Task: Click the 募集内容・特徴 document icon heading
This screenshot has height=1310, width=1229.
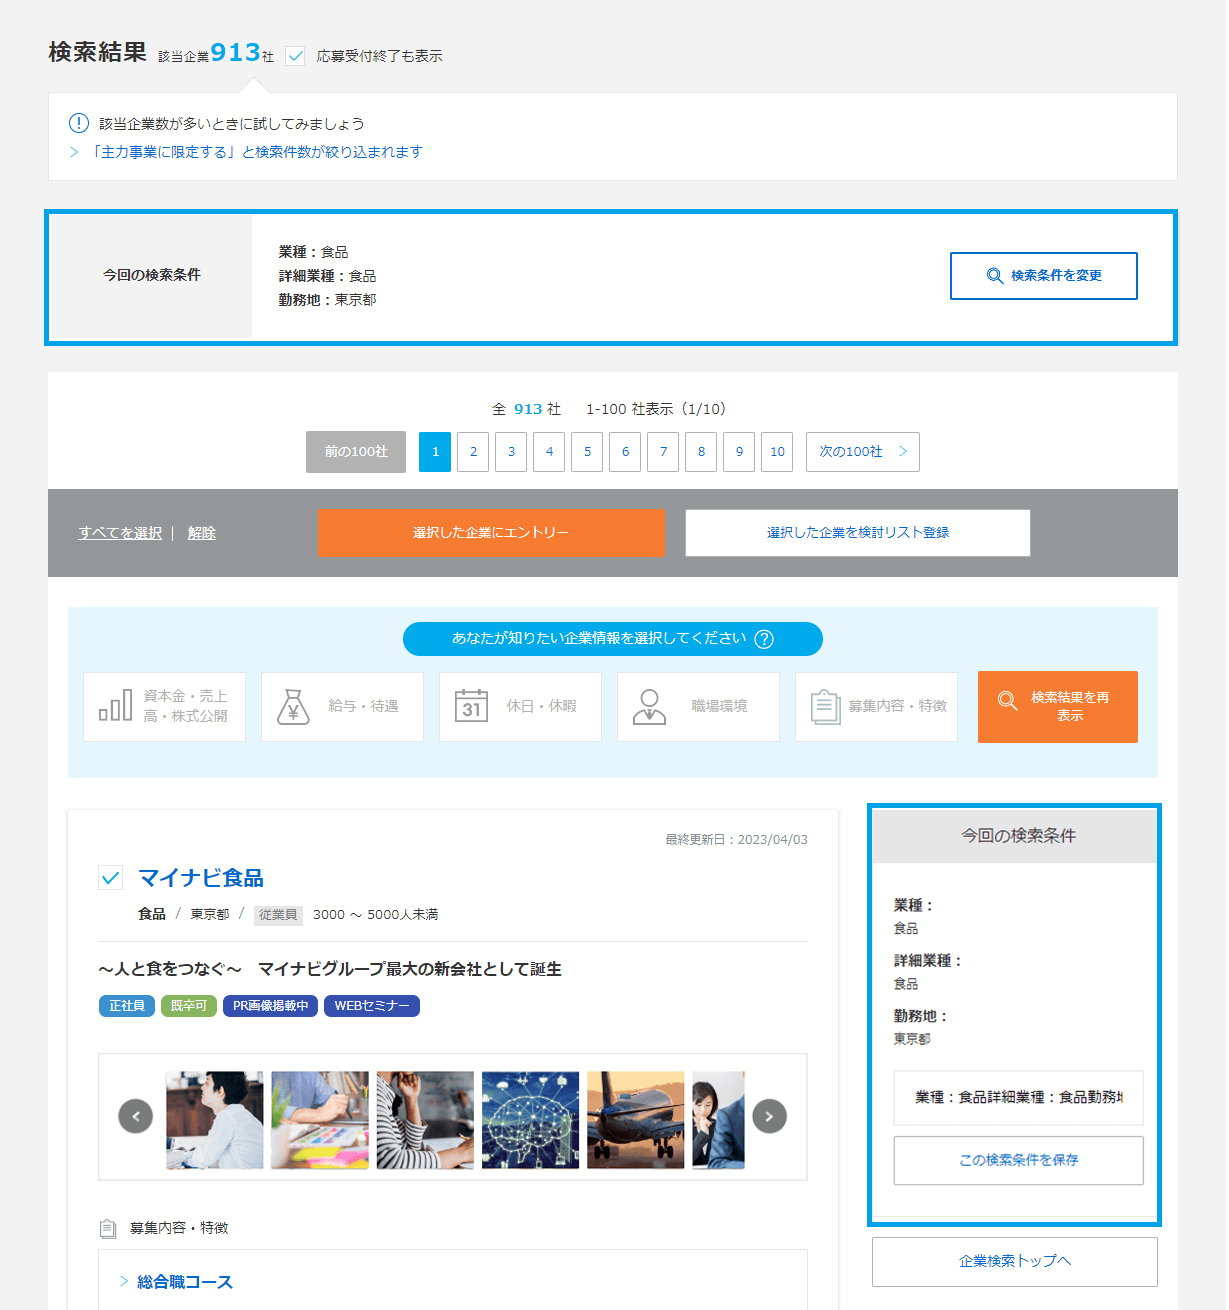Action: [108, 1228]
